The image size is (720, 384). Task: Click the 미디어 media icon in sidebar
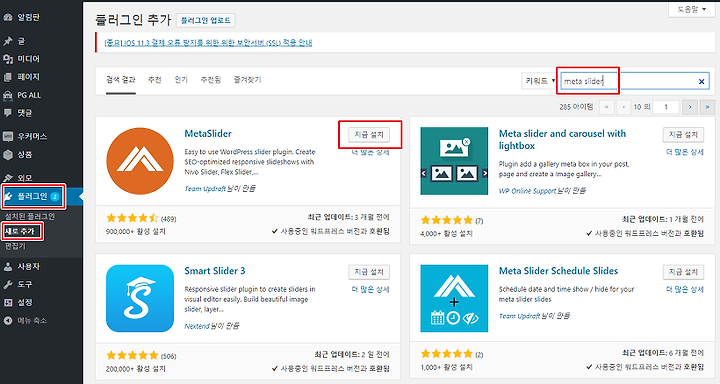pos(8,59)
